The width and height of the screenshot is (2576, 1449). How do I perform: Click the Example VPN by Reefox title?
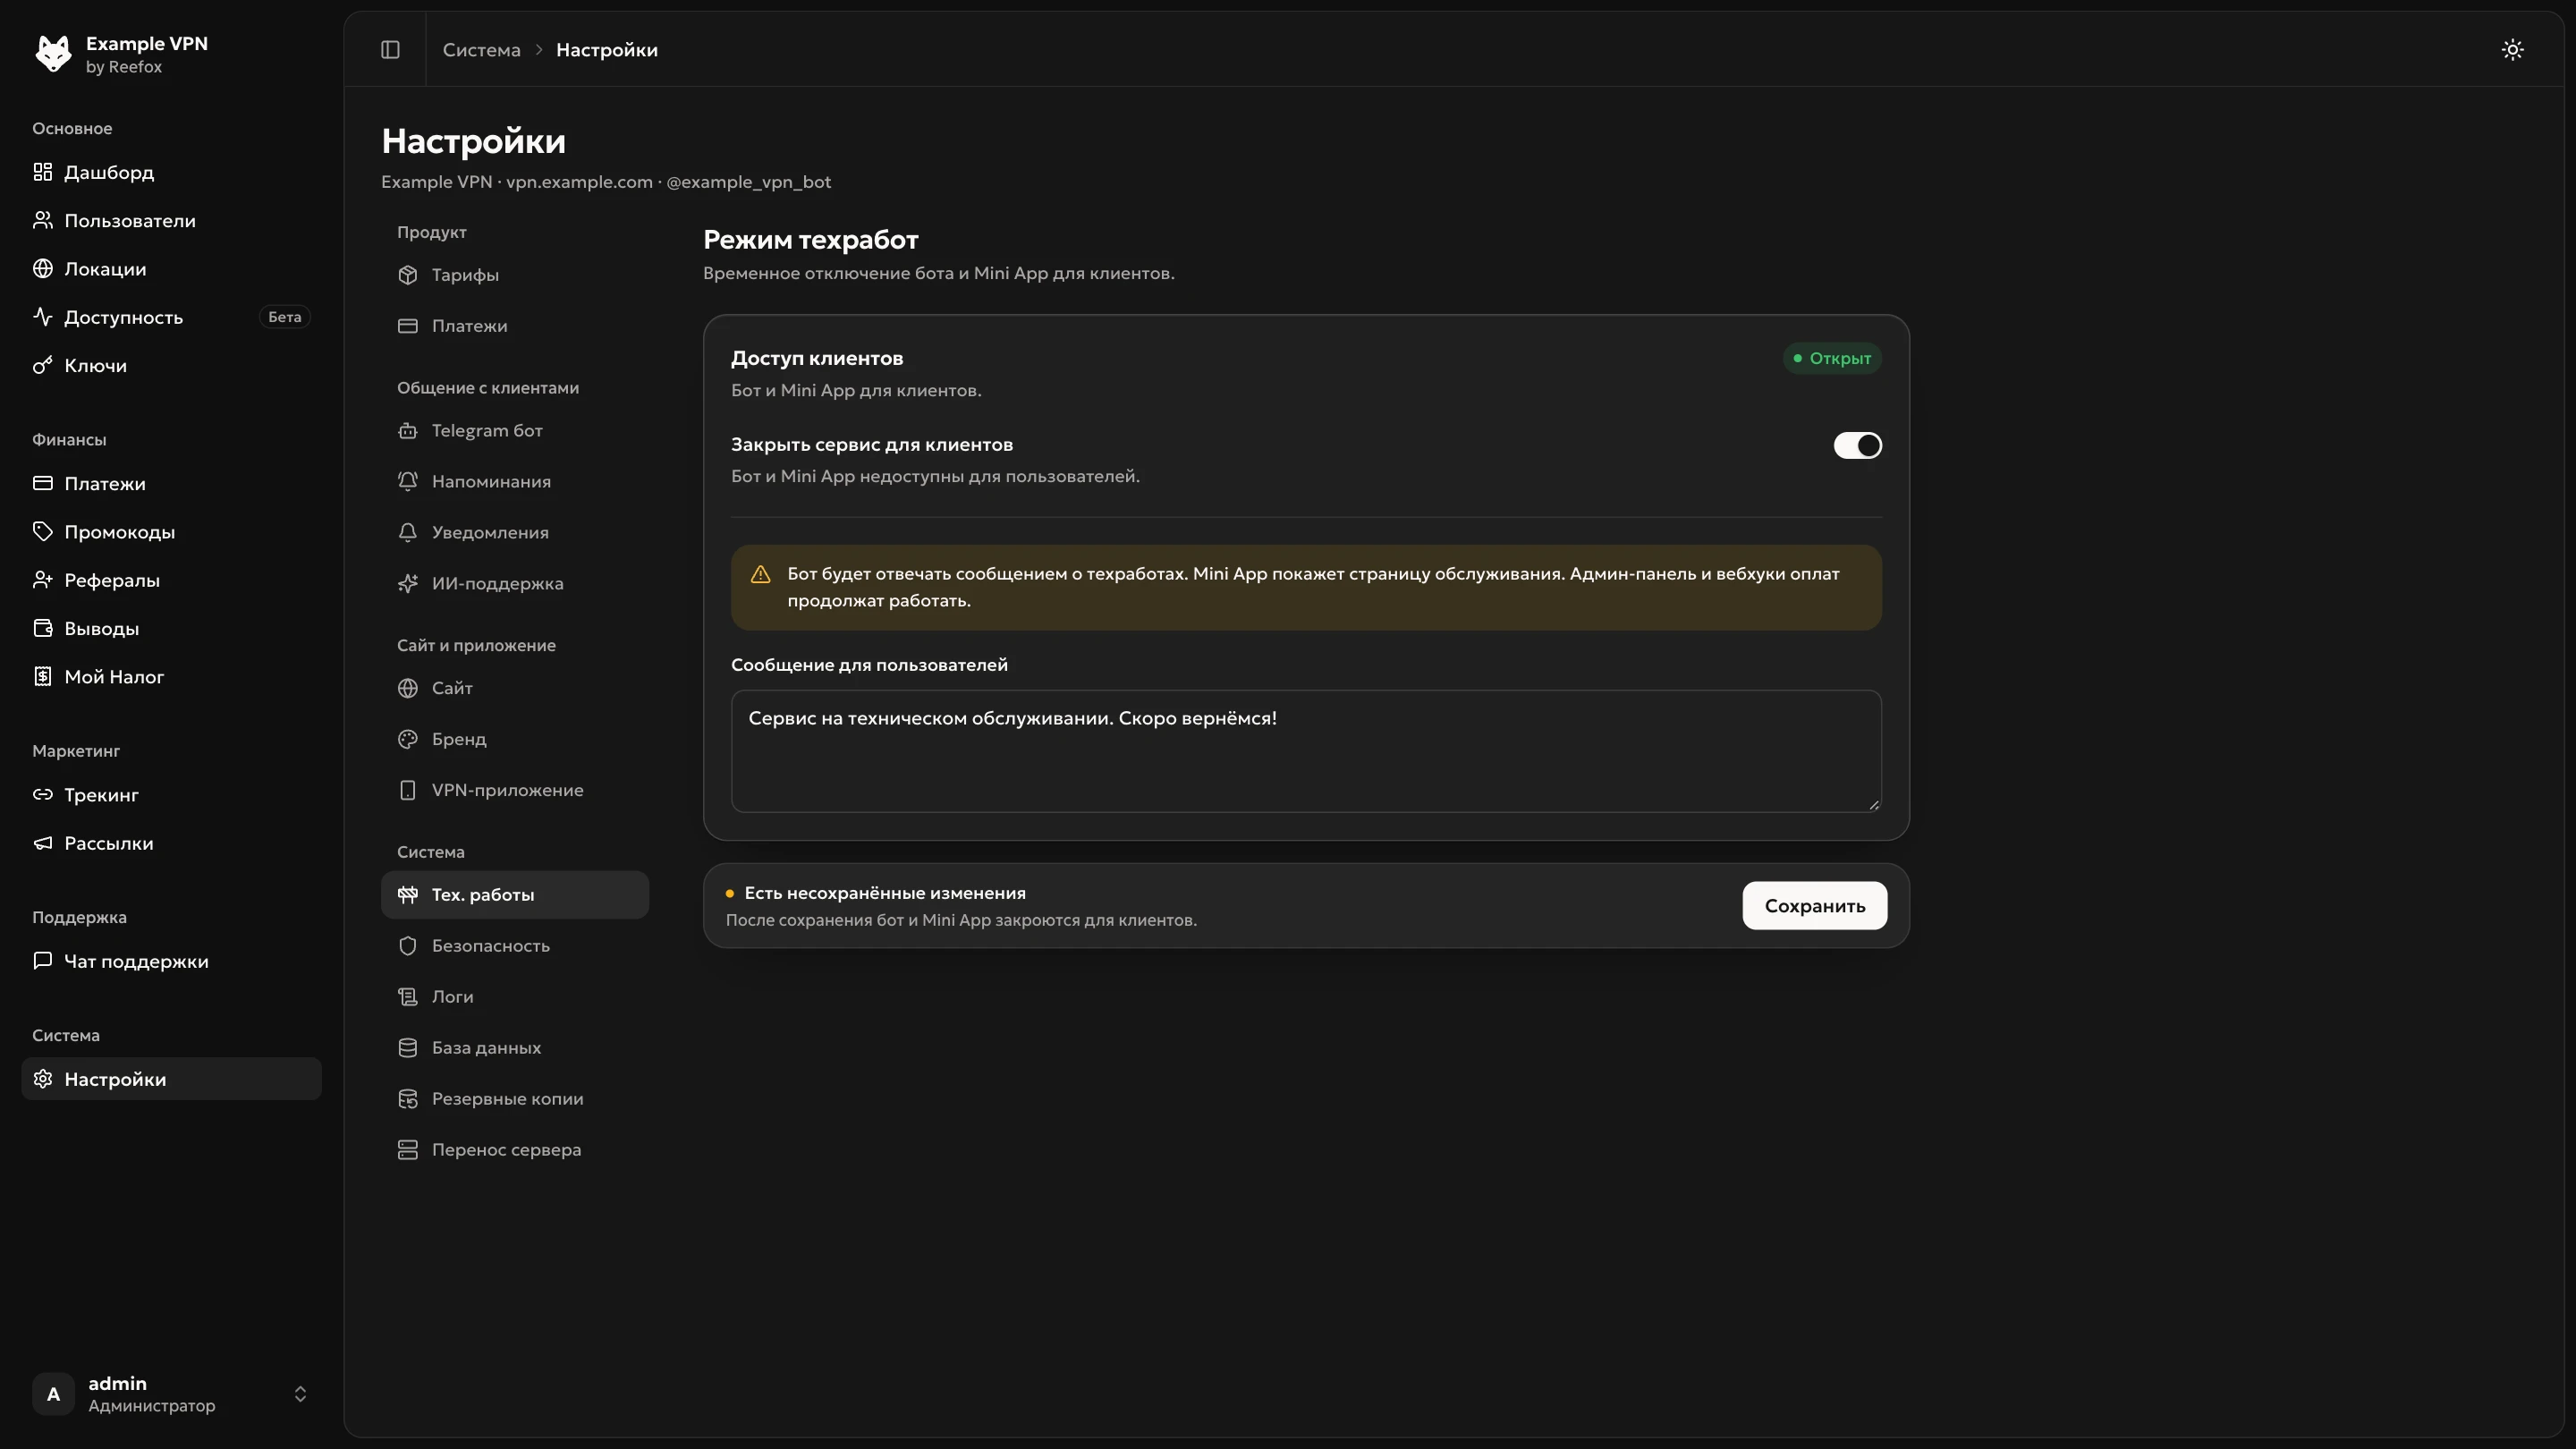[146, 54]
